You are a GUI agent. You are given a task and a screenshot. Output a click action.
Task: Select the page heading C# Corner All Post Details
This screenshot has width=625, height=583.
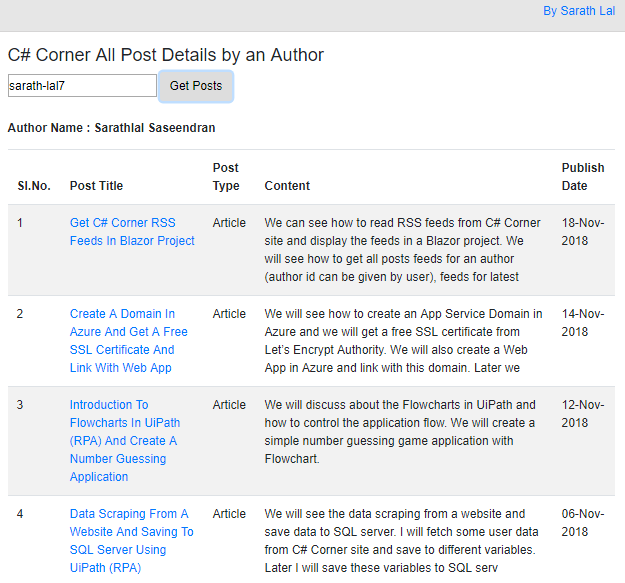point(165,55)
